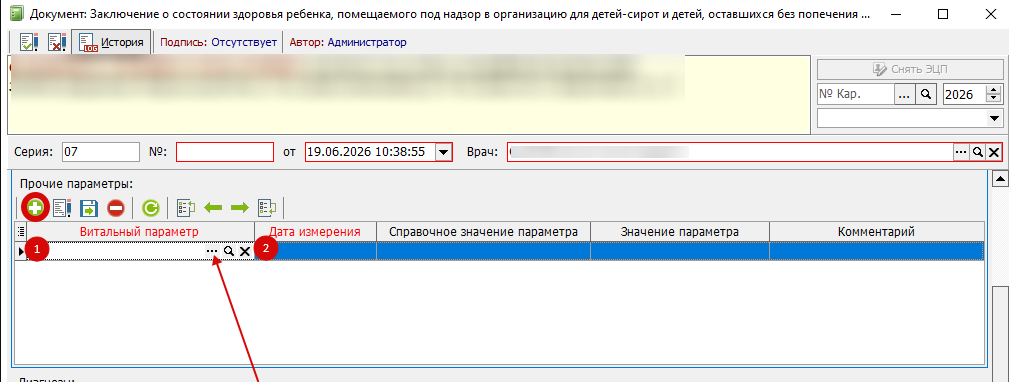
Task: Jump to last record in parameters list
Action: [x=267, y=208]
